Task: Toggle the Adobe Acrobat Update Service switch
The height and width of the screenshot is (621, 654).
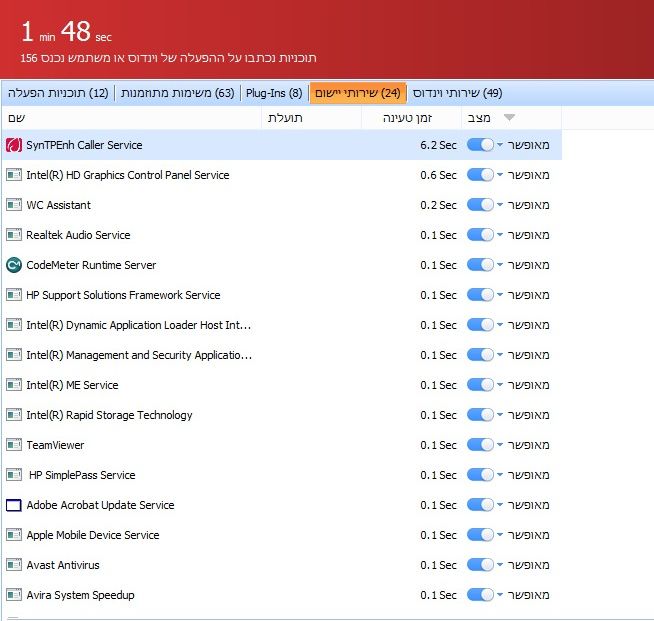Action: pyautogui.click(x=480, y=505)
